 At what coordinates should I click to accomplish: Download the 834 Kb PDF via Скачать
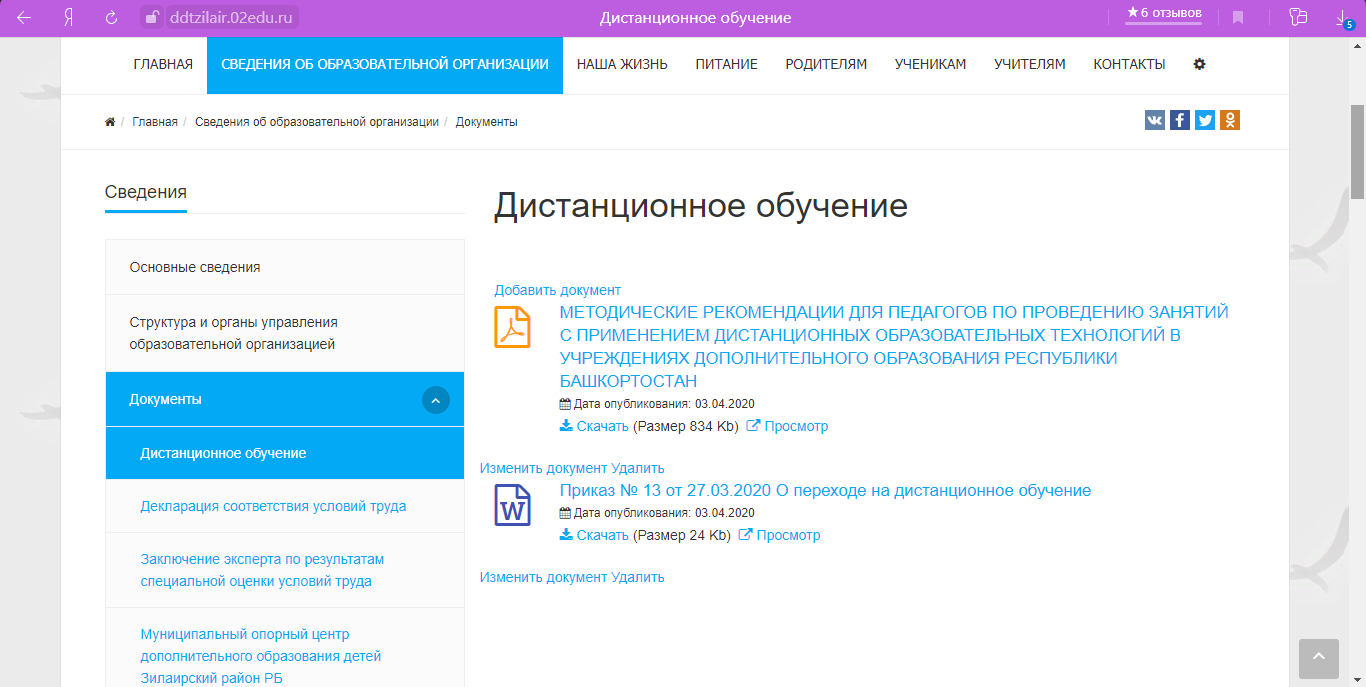click(x=602, y=426)
